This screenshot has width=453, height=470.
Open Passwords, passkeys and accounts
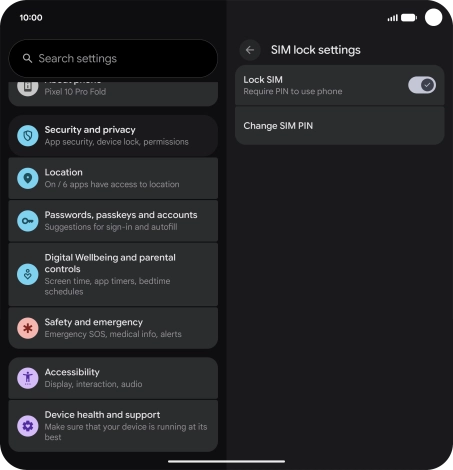point(113,221)
